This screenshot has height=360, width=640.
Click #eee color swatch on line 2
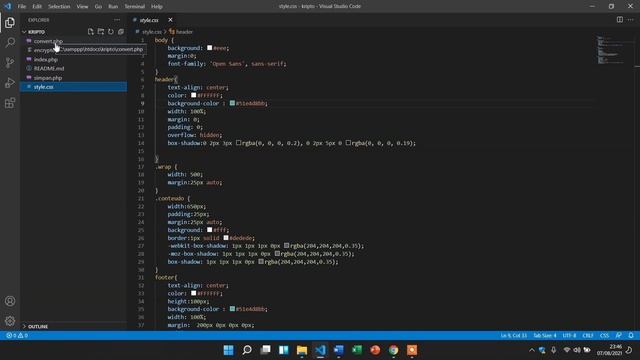(209, 48)
